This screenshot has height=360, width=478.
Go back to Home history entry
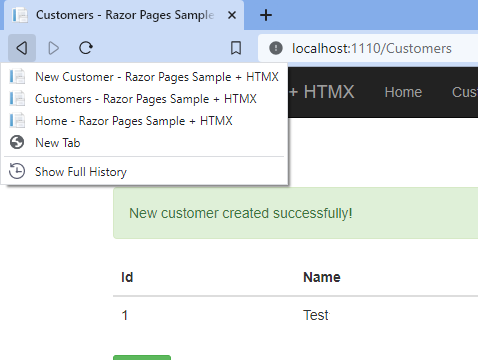(x=145, y=121)
